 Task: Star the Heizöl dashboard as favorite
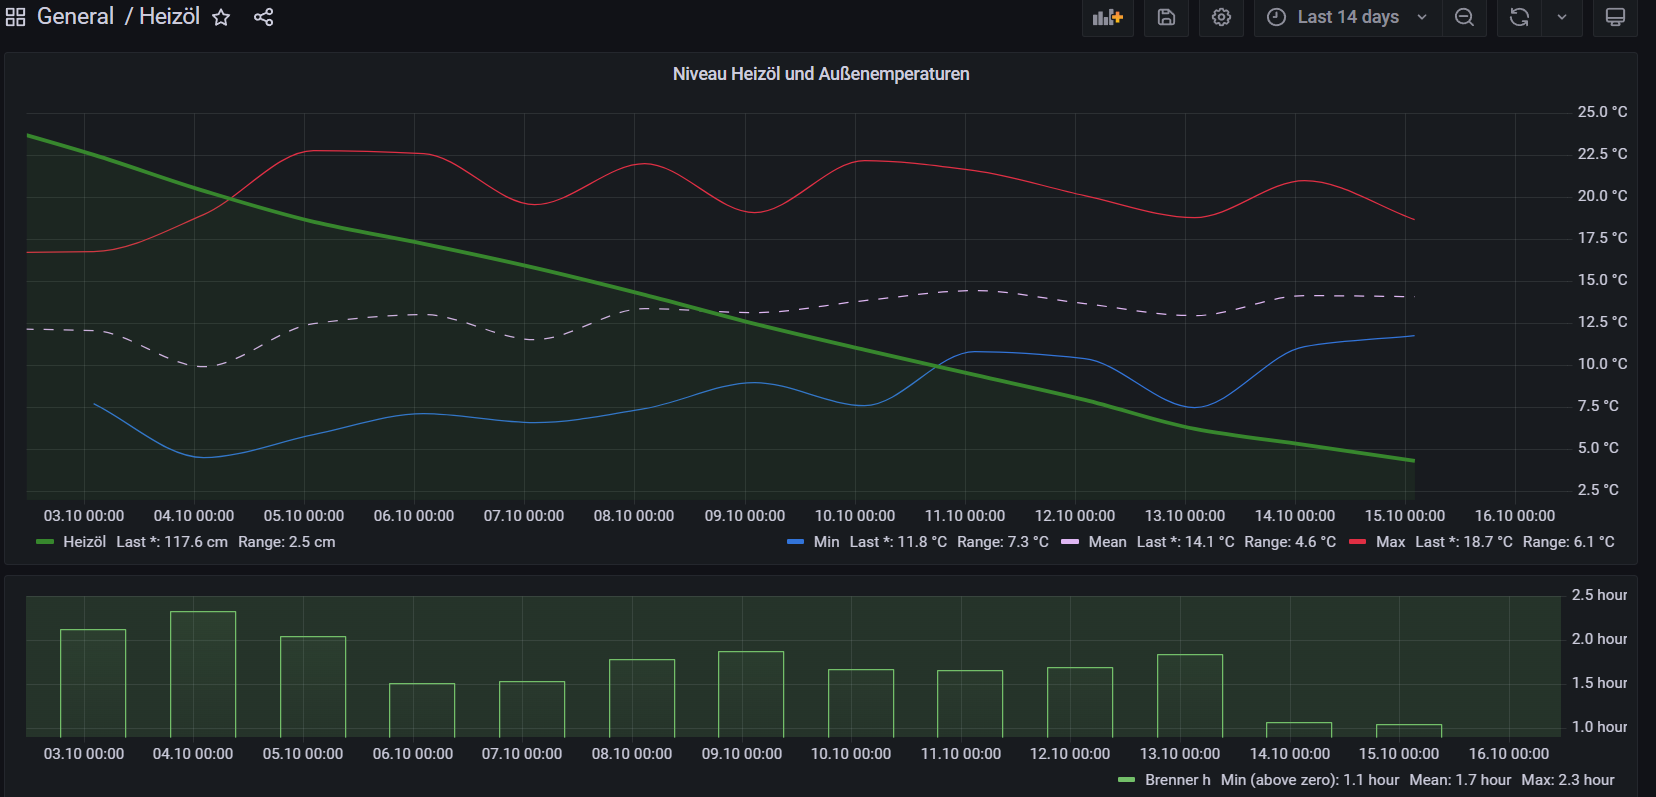pyautogui.click(x=221, y=17)
